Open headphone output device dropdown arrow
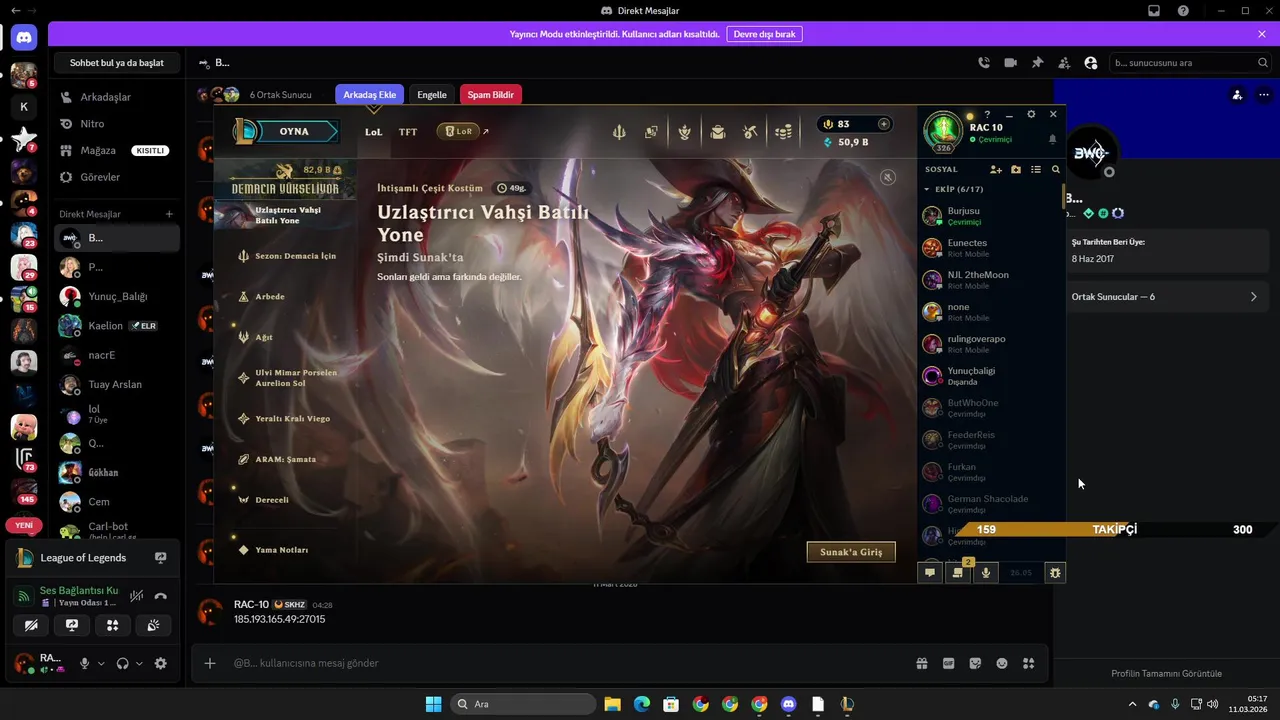Screen dimensions: 1280x720 click(139, 663)
